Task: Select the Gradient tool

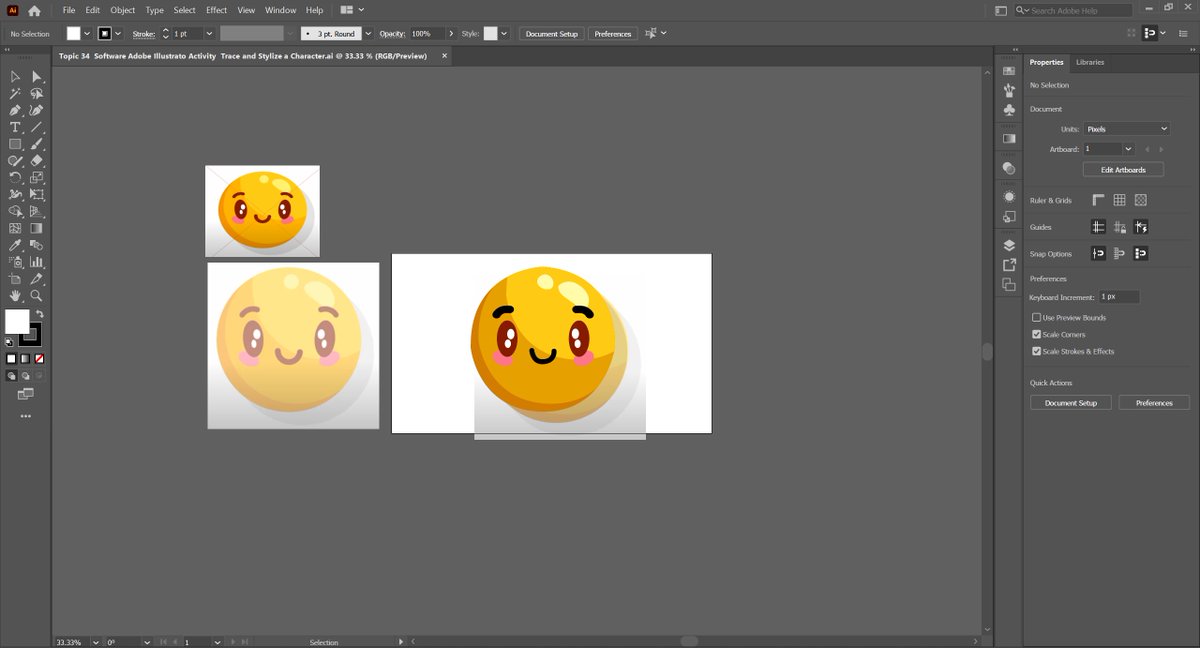Action: (37, 229)
